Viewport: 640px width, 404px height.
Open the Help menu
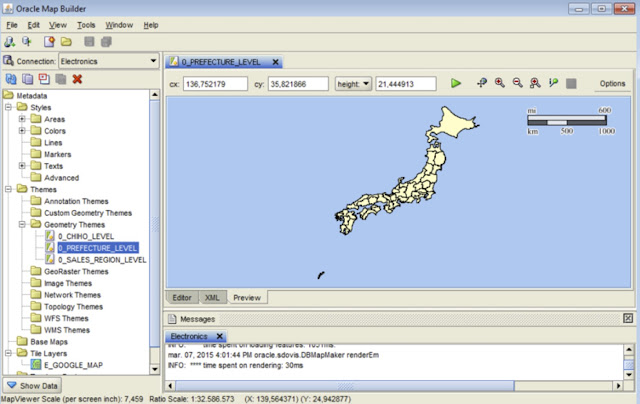(x=151, y=25)
